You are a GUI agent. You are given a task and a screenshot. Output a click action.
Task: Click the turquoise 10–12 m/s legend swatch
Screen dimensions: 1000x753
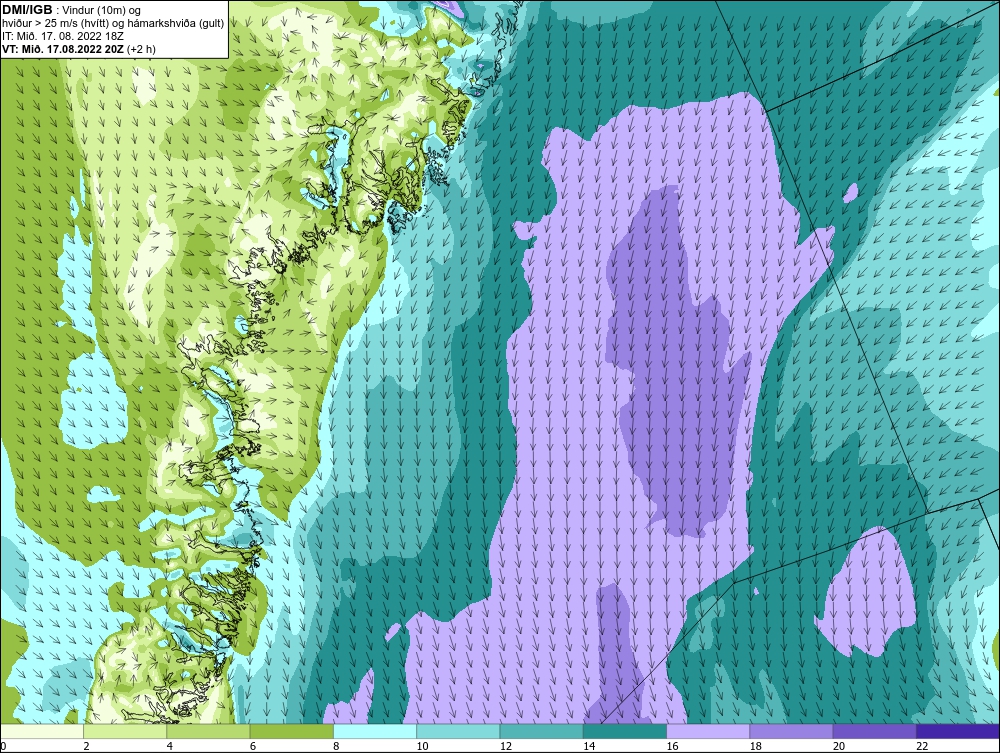pos(458,731)
